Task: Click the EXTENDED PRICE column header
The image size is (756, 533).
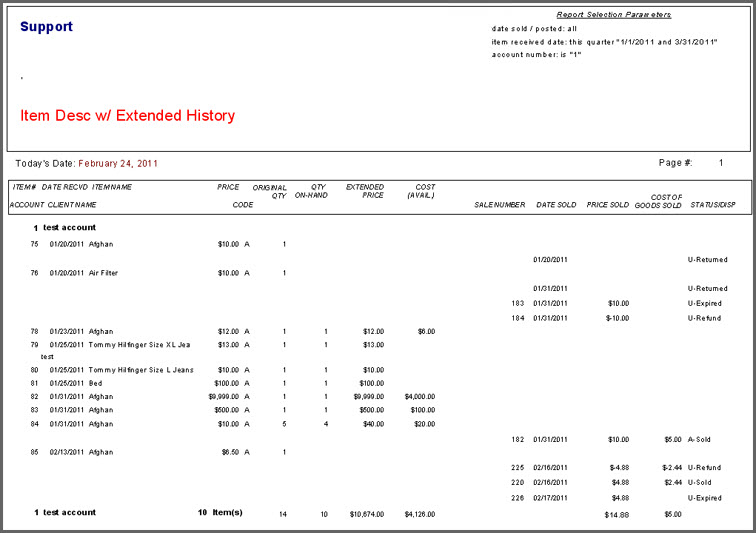Action: (365, 191)
